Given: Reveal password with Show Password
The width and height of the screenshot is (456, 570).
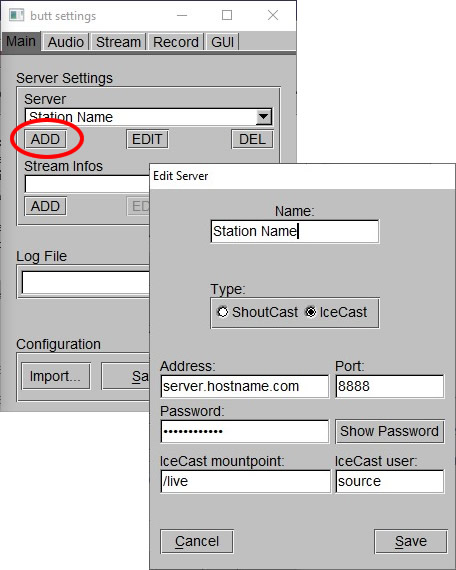Looking at the screenshot, I should click(390, 431).
